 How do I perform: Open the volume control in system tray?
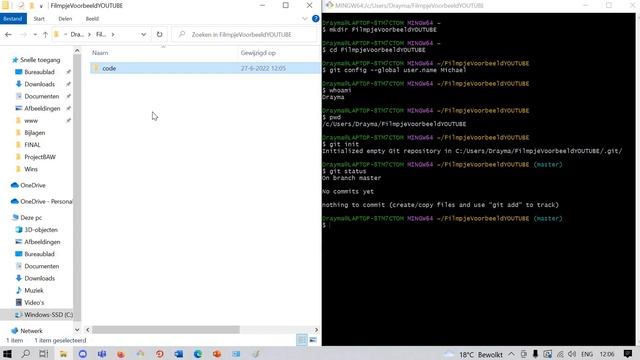click(x=572, y=354)
